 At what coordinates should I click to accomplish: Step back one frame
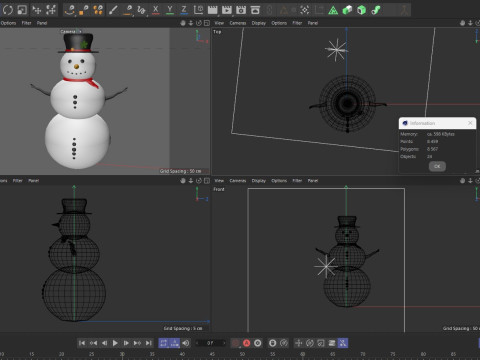click(104, 343)
